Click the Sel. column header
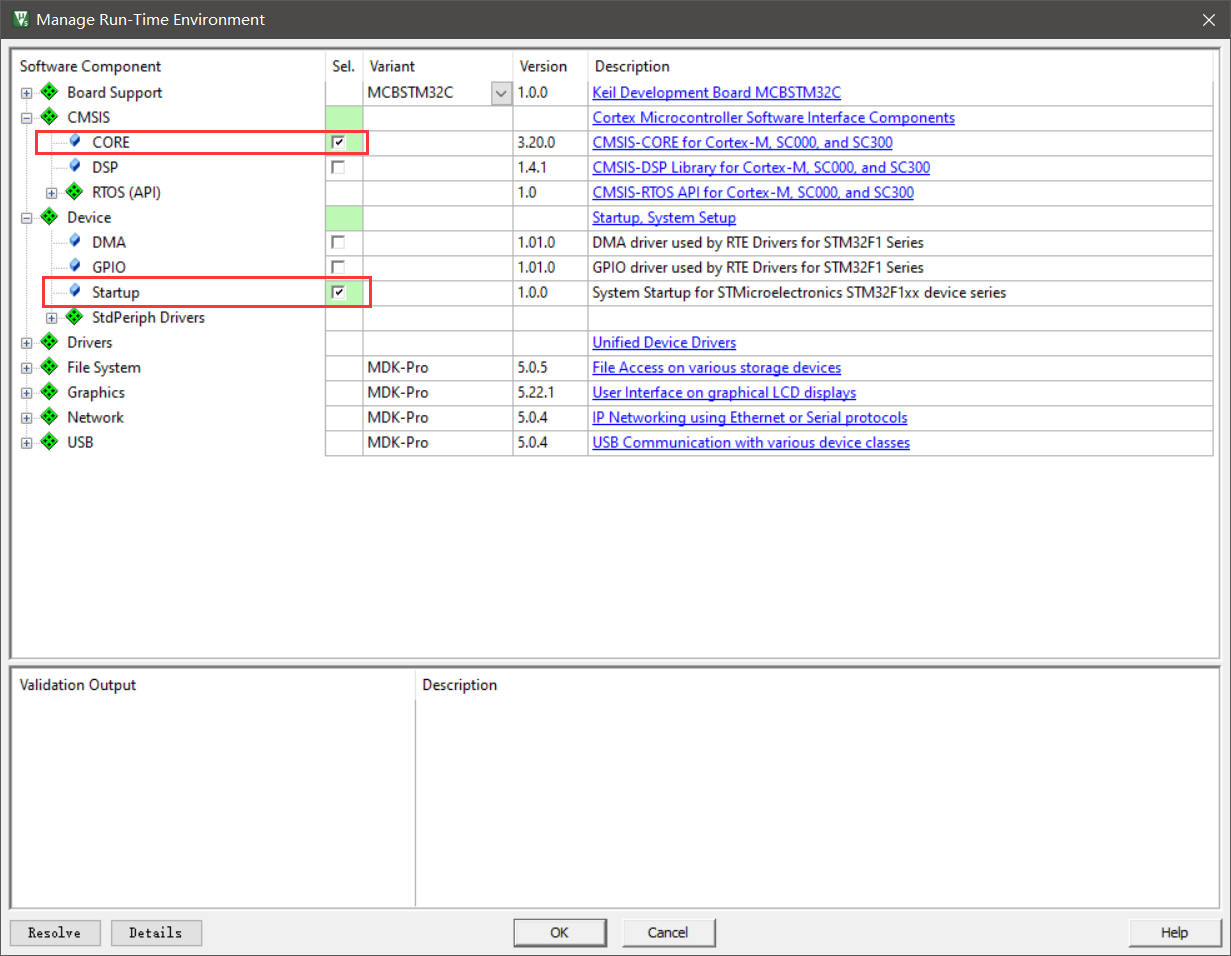 344,66
